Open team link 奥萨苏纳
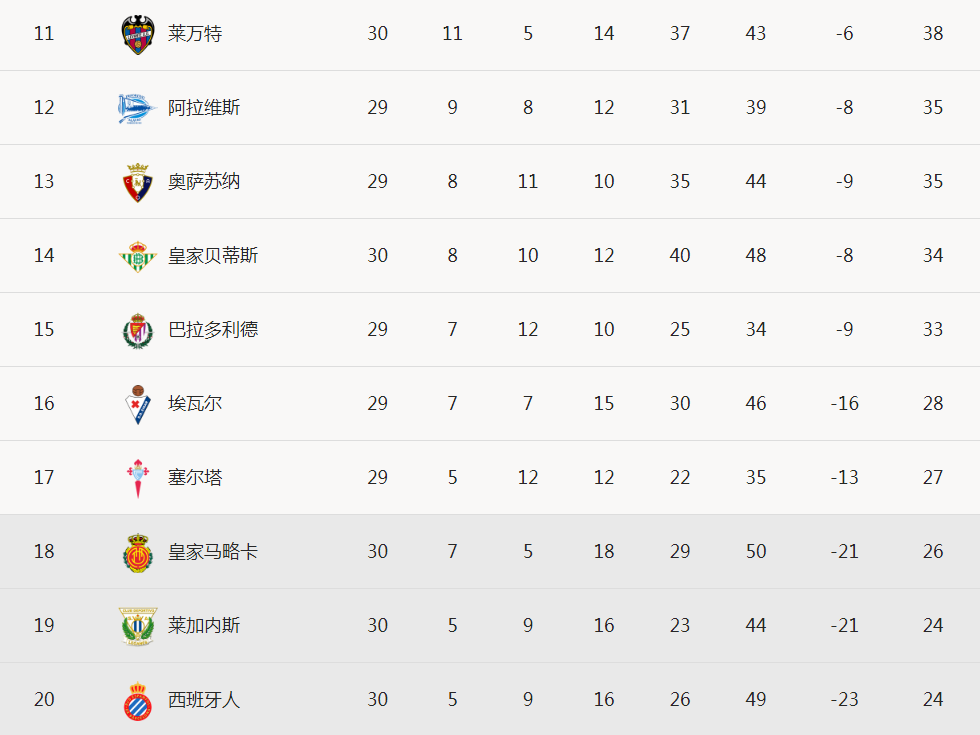Image resolution: width=980 pixels, height=735 pixels. (204, 181)
